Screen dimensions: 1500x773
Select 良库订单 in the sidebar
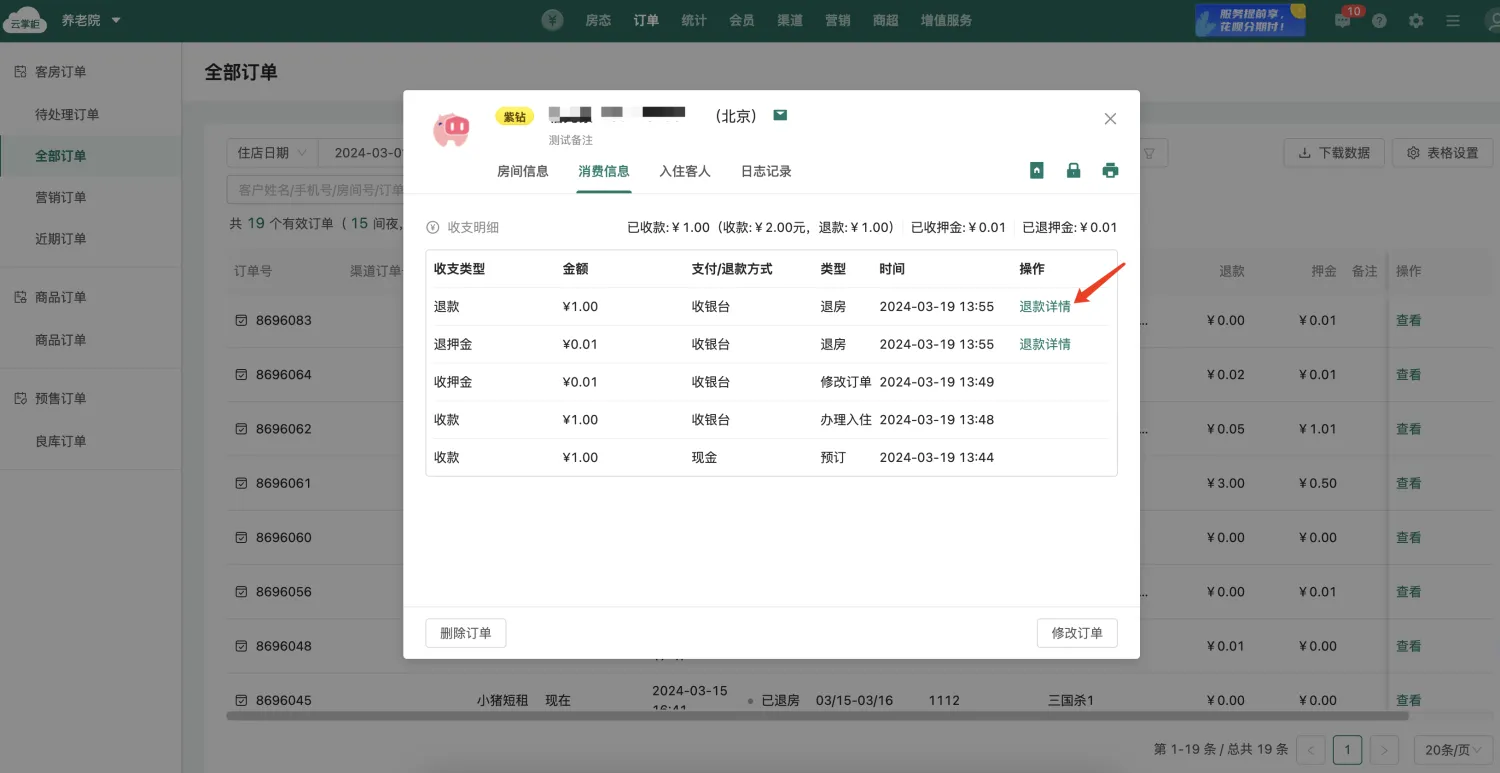[61, 441]
